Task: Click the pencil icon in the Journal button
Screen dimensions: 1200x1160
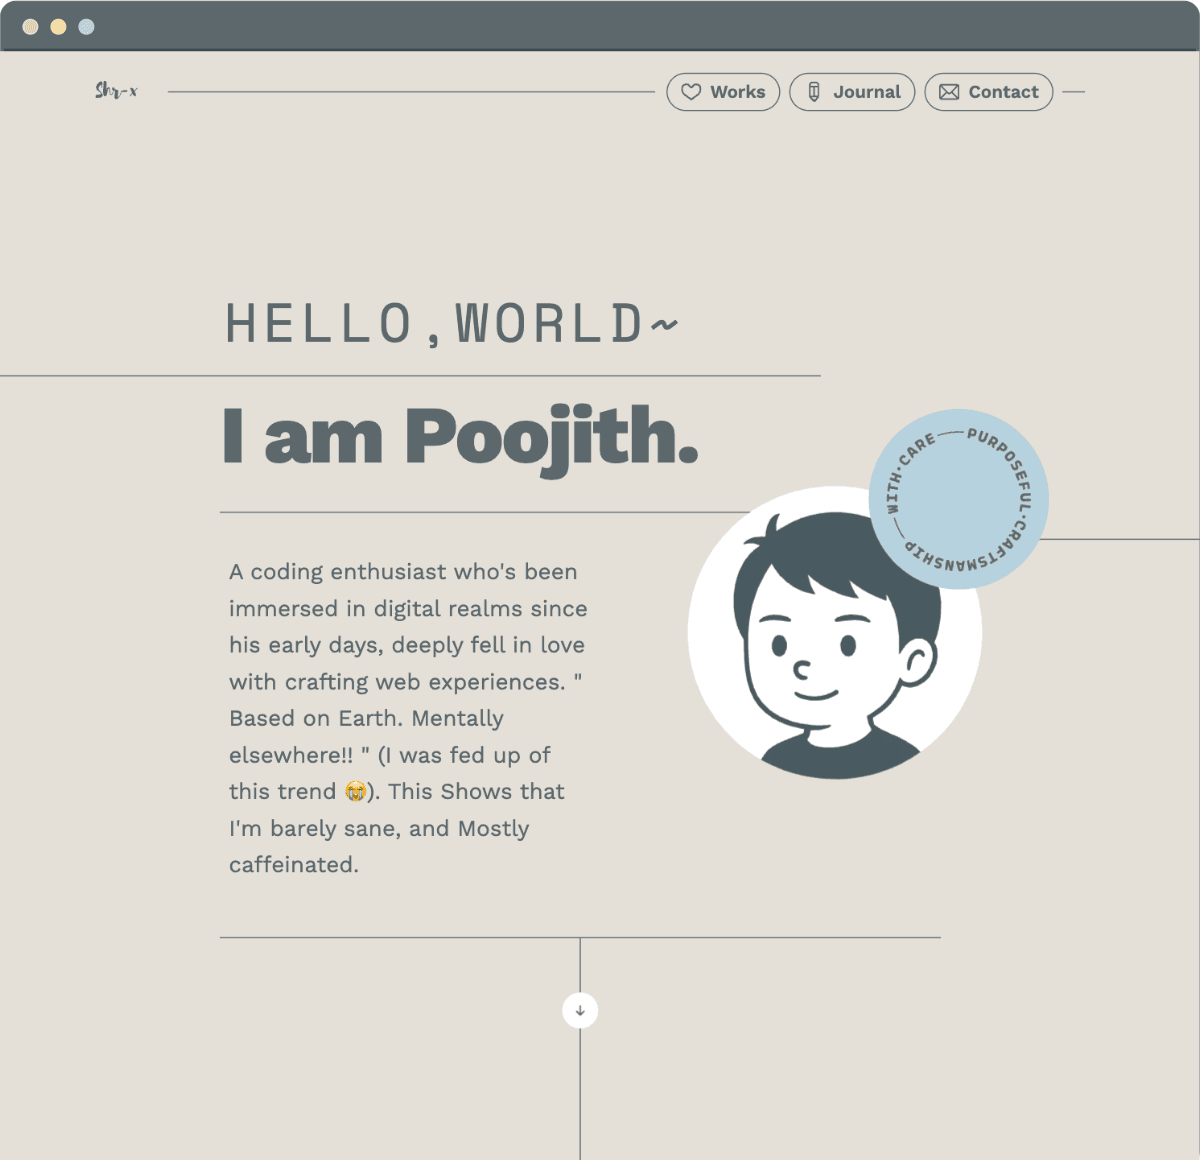Action: (814, 92)
